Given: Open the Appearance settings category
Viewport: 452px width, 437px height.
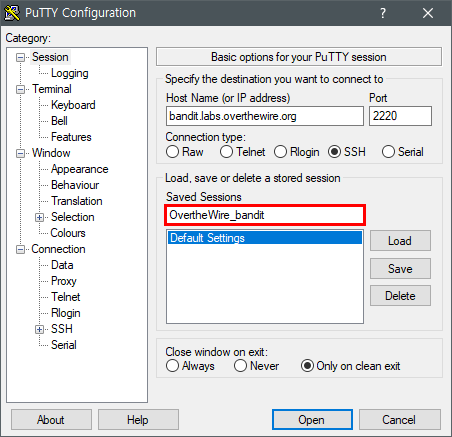Looking at the screenshot, I should point(80,169).
